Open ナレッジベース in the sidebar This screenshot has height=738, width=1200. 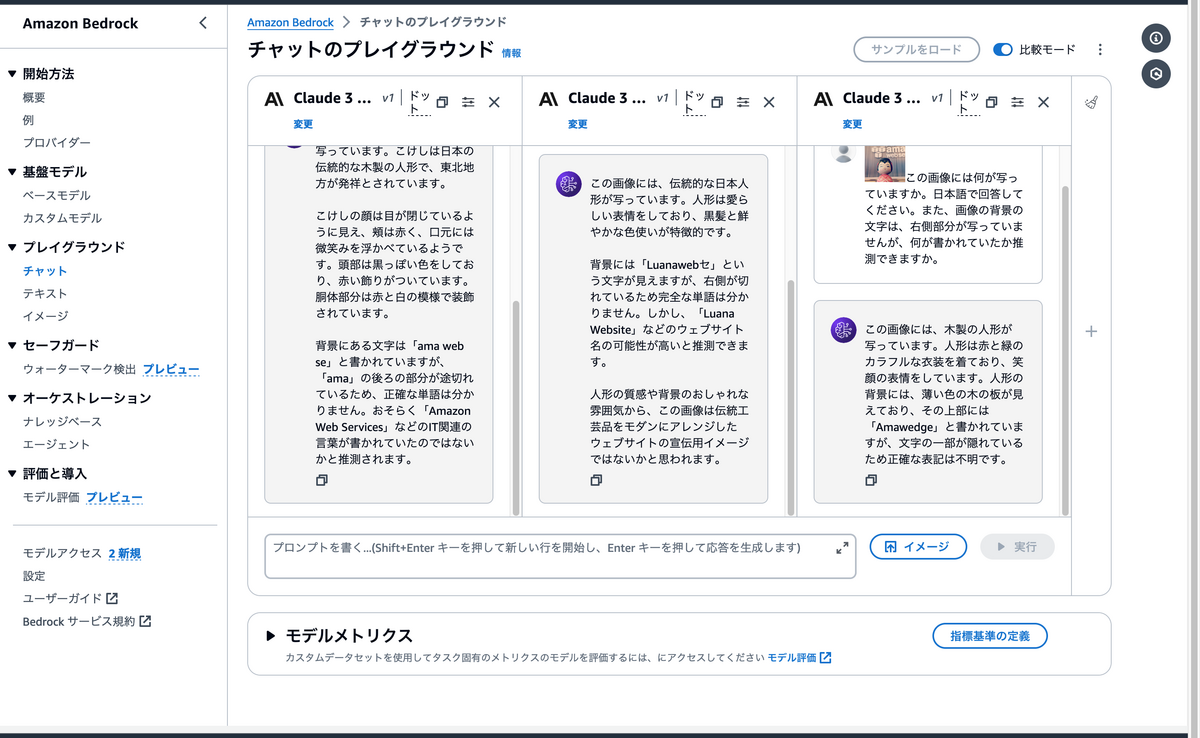[x=62, y=422]
